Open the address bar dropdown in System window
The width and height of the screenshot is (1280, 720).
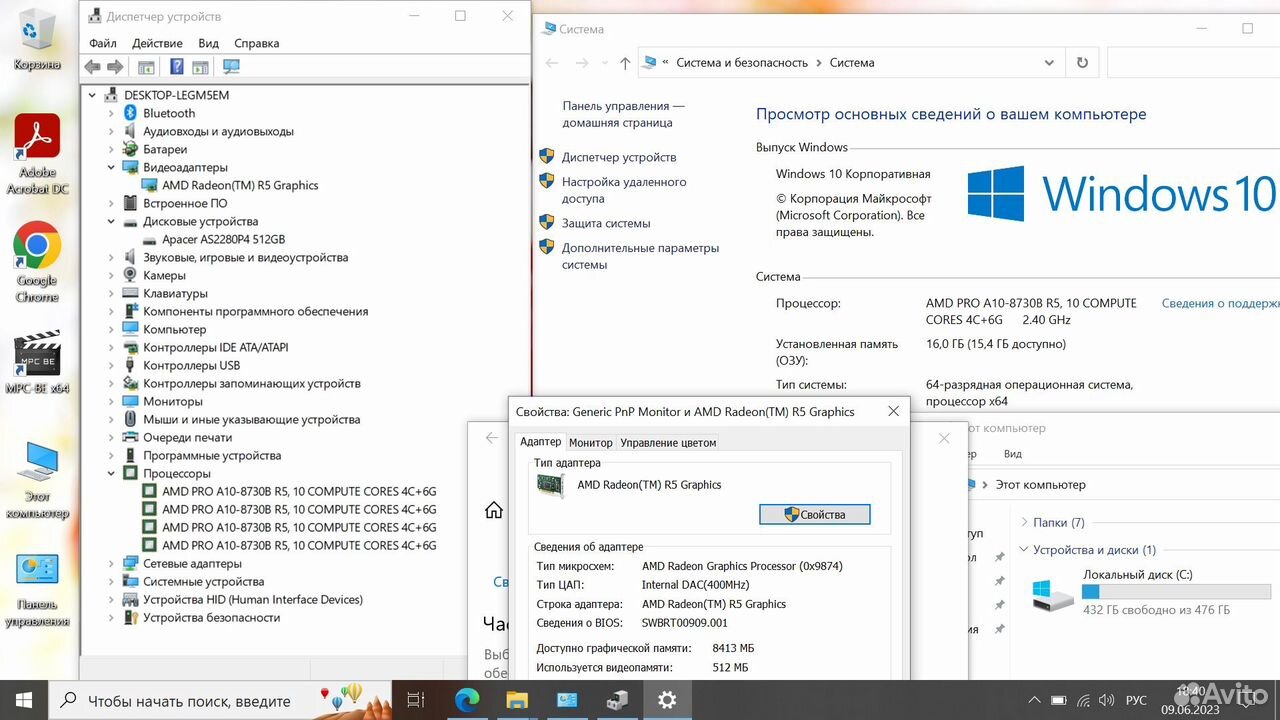1049,62
